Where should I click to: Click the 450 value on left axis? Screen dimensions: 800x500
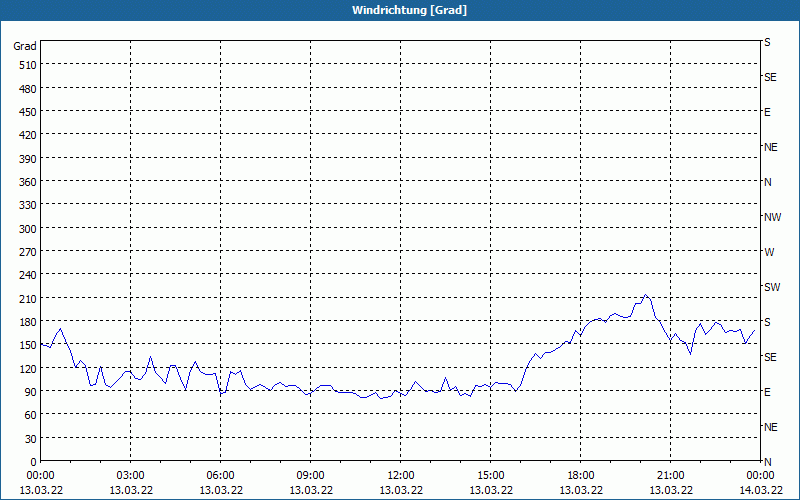pyautogui.click(x=28, y=112)
